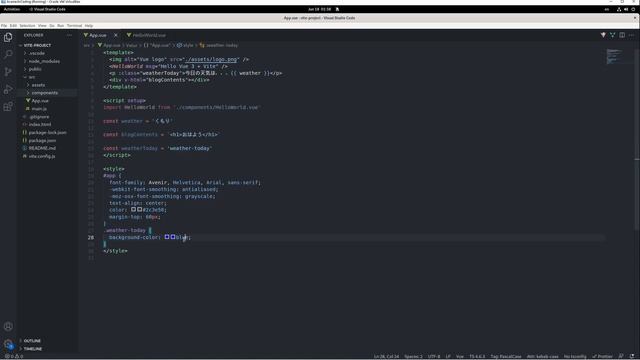
Task: Click the JS icon beside main.js
Action: pos(28,109)
